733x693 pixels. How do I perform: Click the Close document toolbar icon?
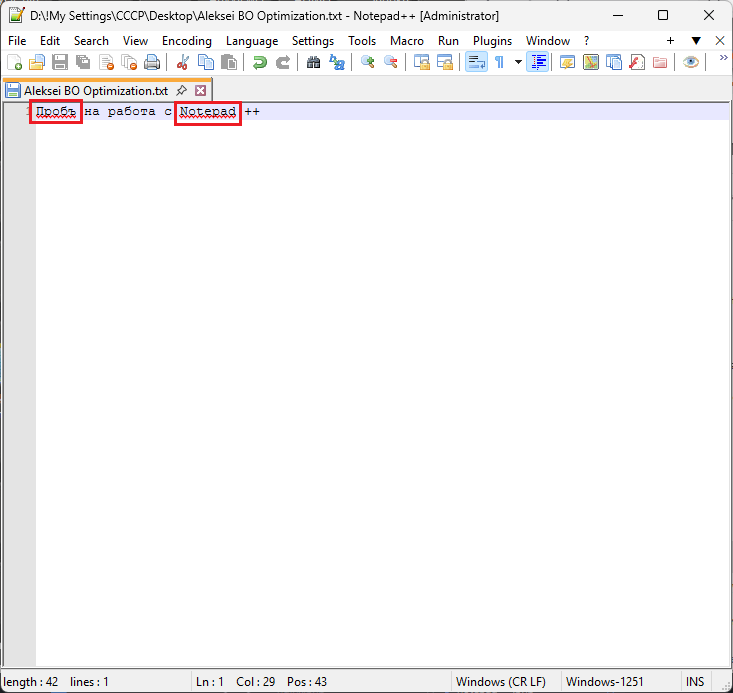(x=107, y=62)
